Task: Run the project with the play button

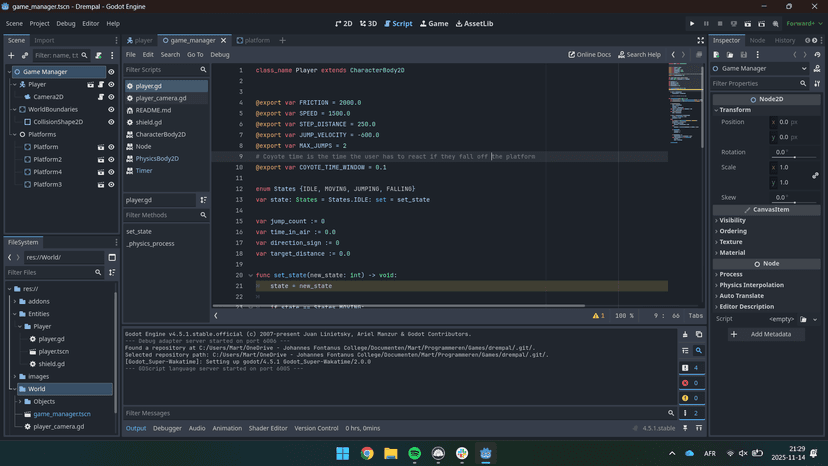Action: 692,23
